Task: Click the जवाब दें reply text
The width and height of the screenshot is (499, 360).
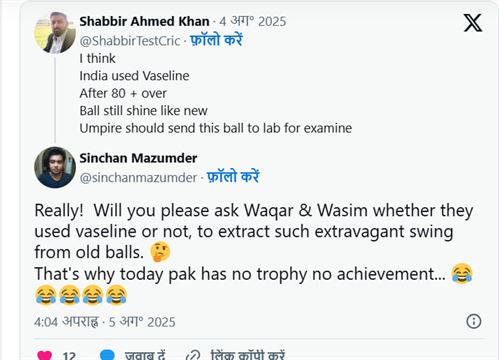Action: point(145,355)
